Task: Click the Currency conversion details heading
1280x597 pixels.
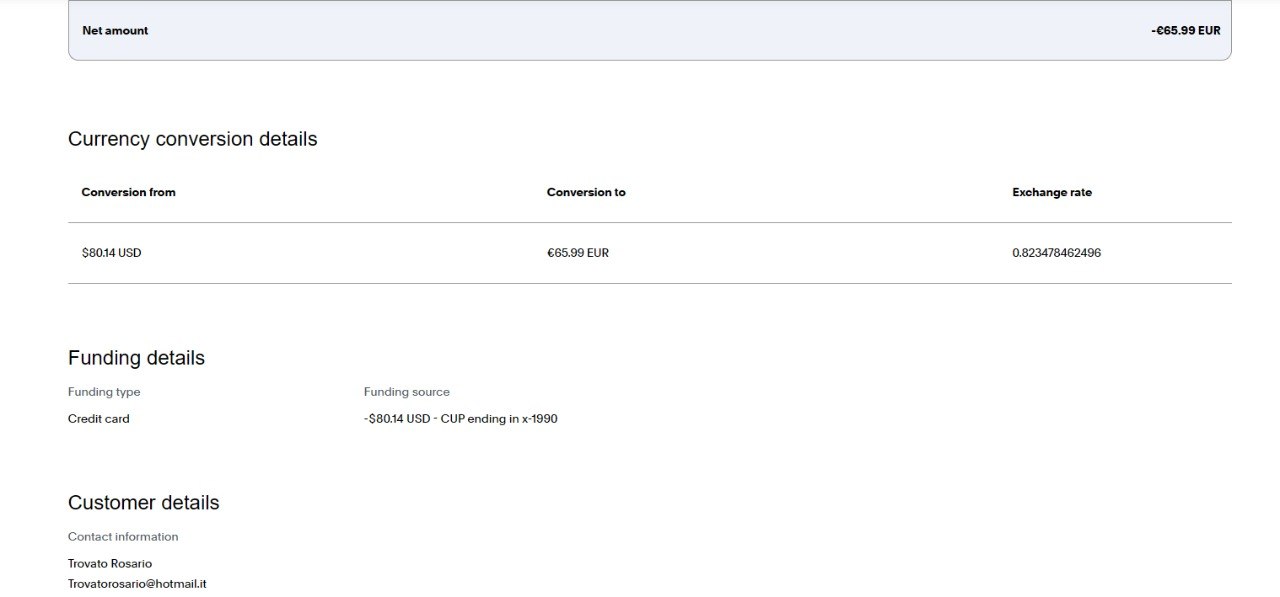Action: (192, 139)
